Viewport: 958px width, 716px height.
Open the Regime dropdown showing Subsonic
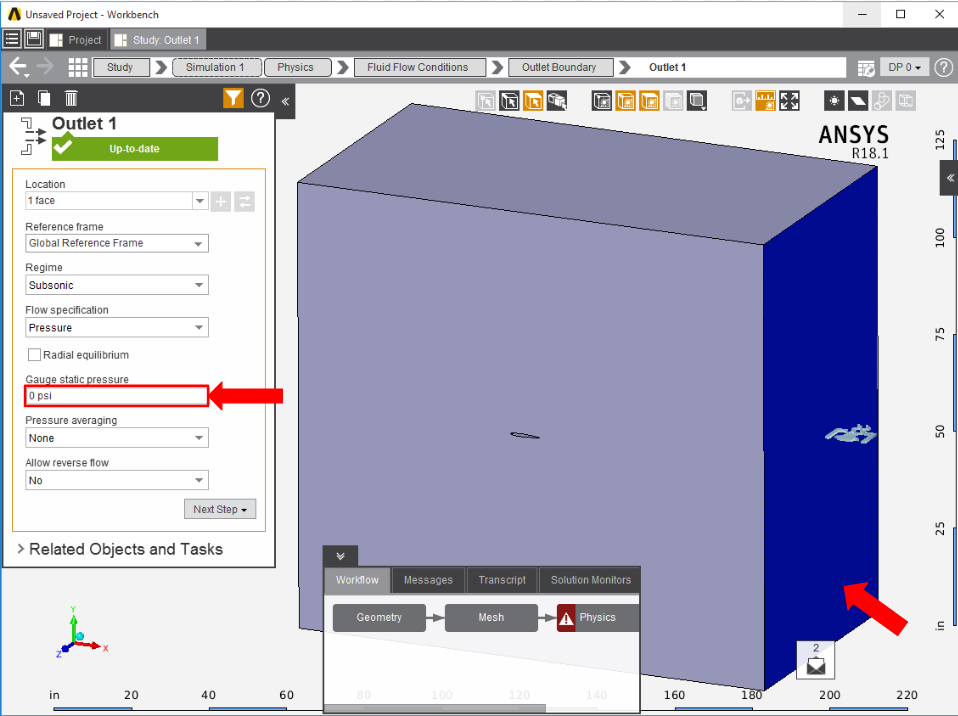coord(117,285)
